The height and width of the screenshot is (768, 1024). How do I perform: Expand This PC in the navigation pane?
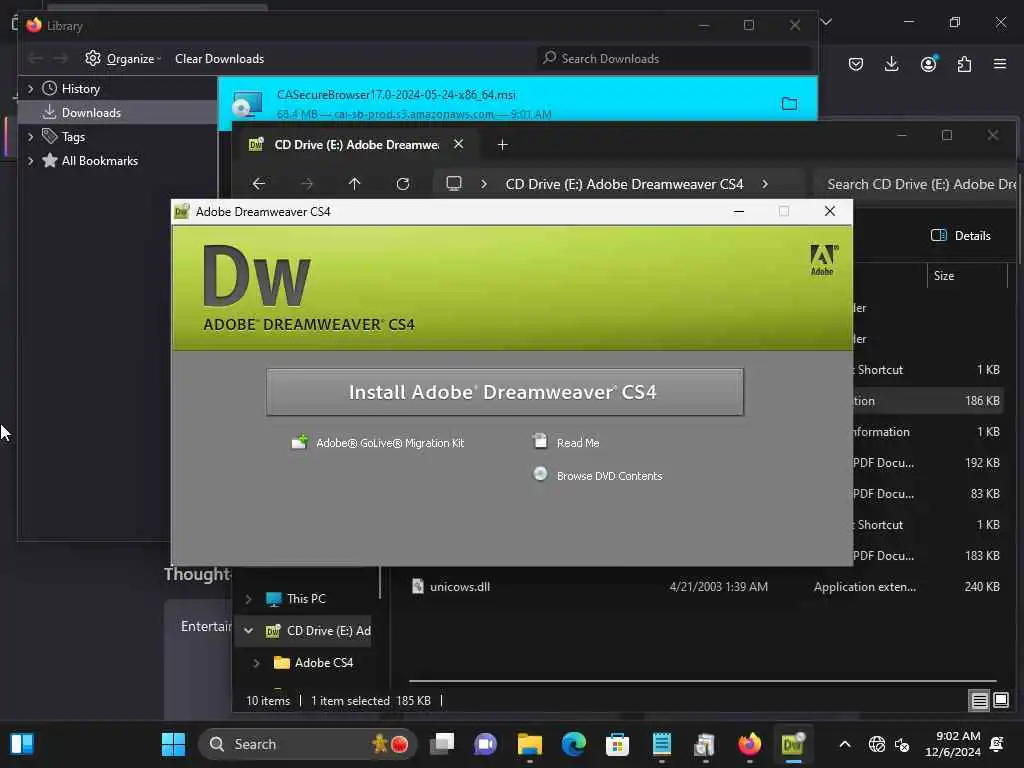point(248,599)
